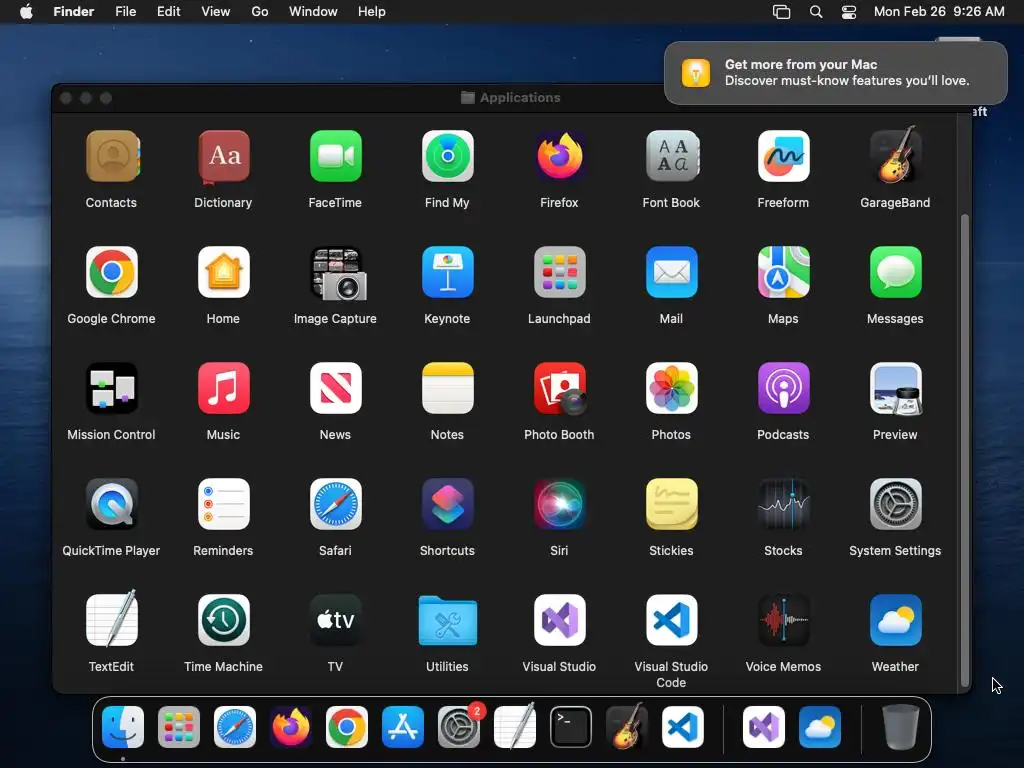The image size is (1024, 768).
Task: Open System Settings with badge in Dock
Action: click(x=459, y=726)
